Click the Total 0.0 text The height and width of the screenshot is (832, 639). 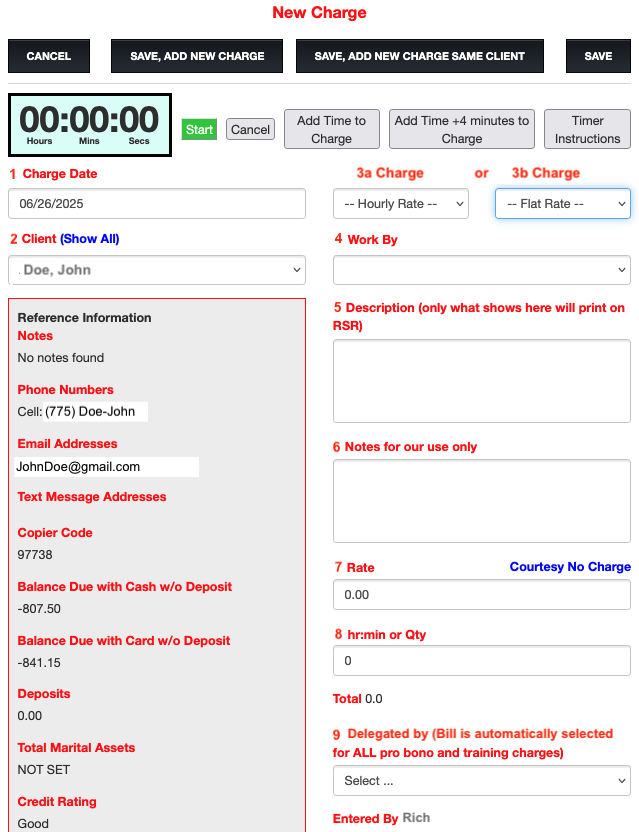point(358,699)
